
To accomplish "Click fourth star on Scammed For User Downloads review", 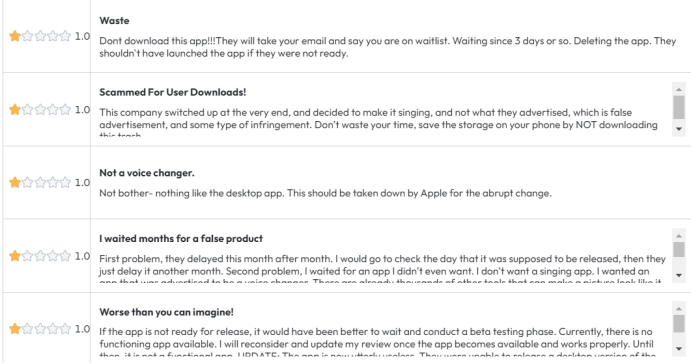I will pos(53,109).
